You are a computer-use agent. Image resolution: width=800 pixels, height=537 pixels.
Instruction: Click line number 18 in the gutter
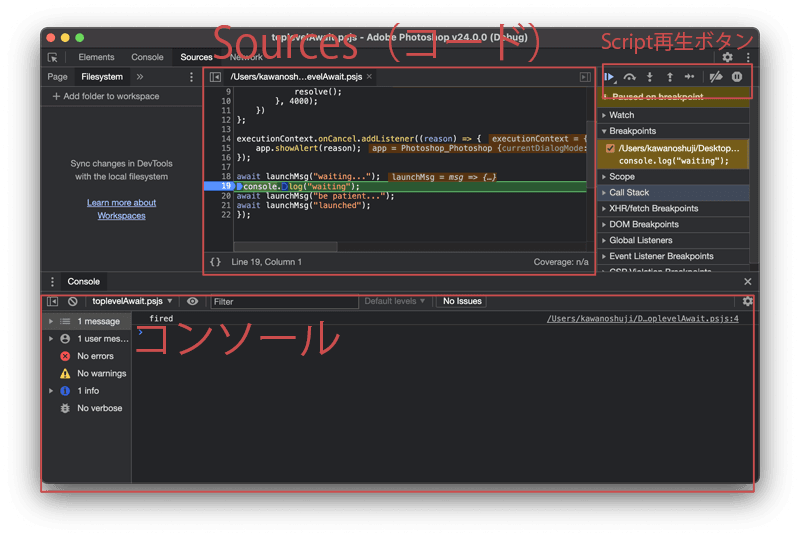point(226,177)
